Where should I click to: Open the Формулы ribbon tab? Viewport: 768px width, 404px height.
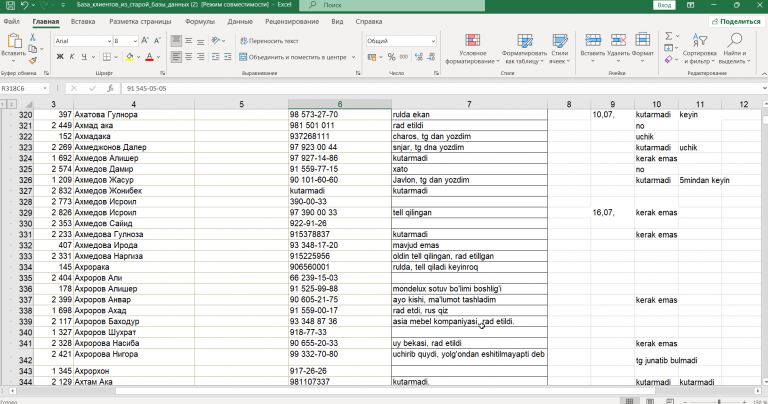(200, 22)
